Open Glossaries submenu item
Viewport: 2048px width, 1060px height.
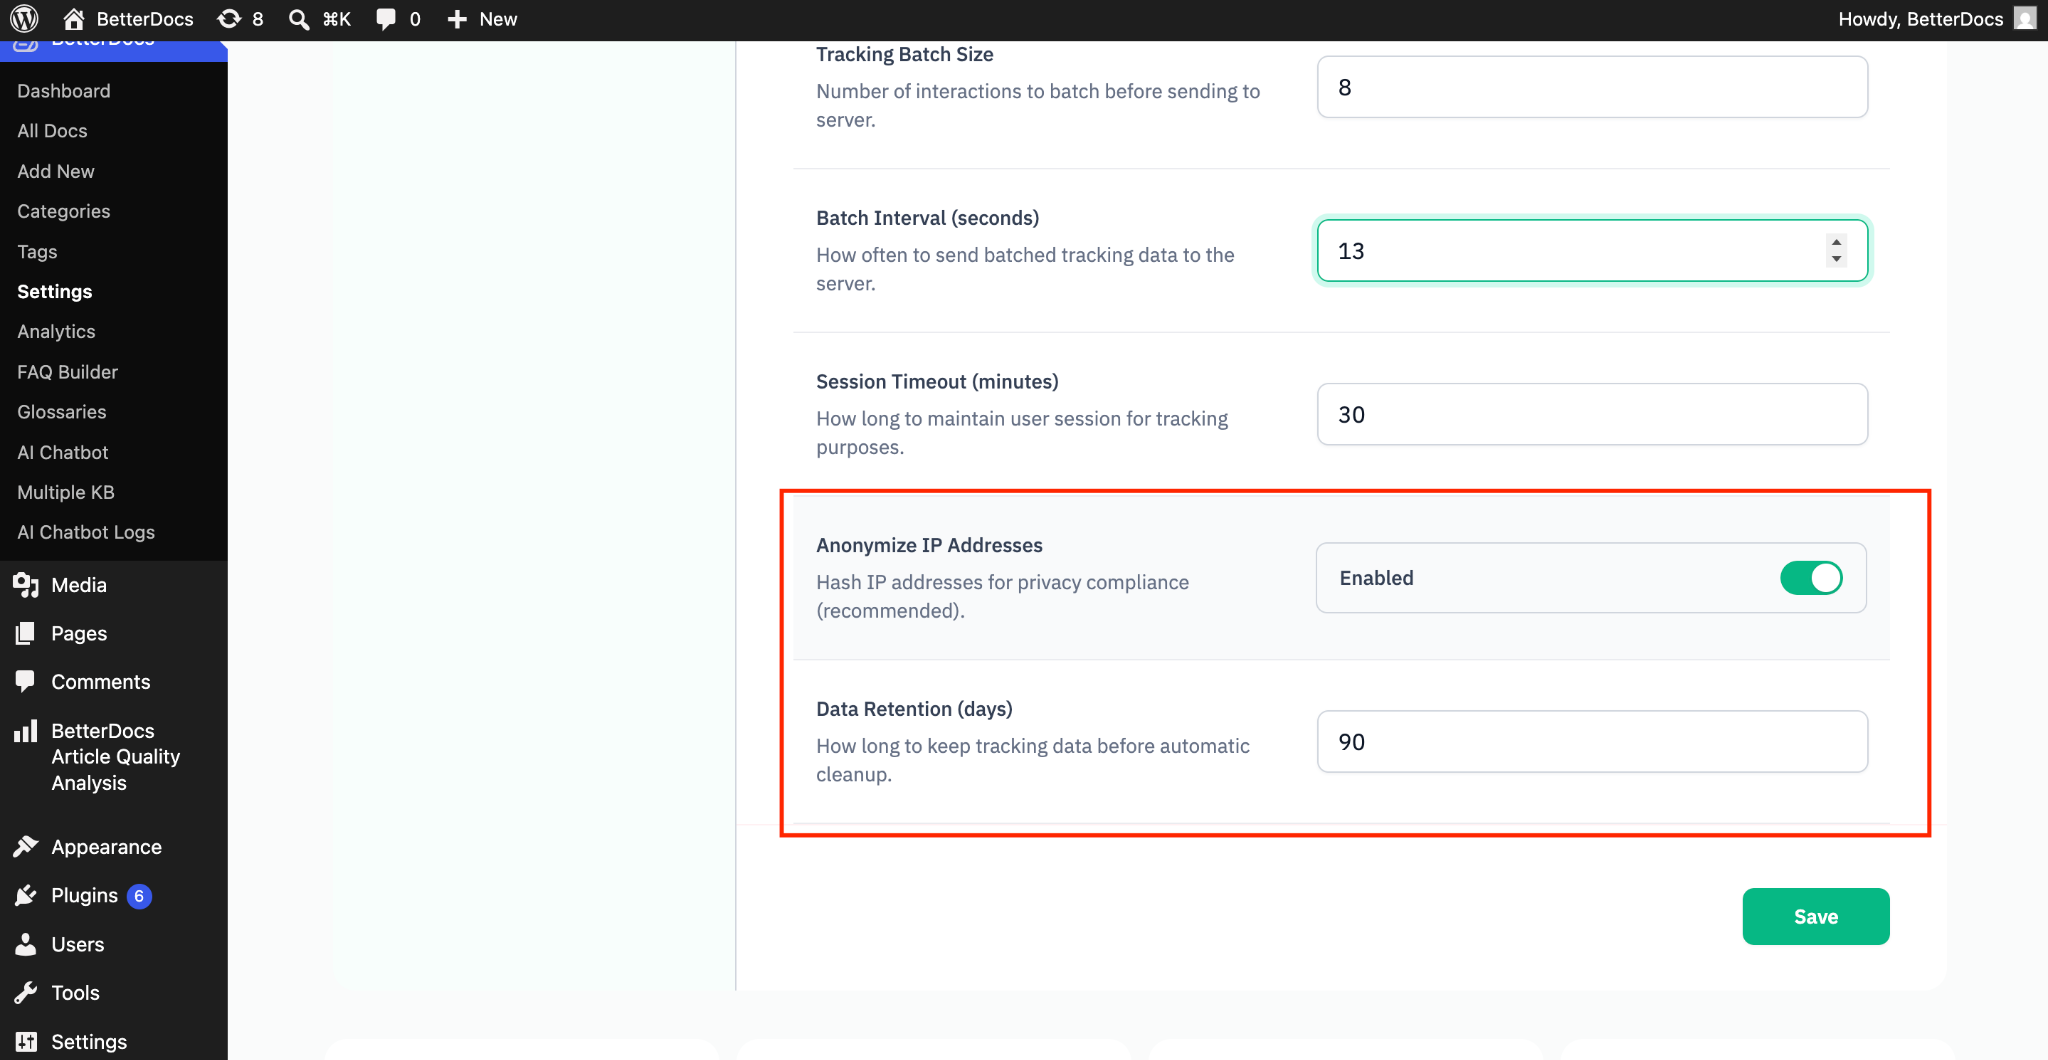[x=62, y=412]
